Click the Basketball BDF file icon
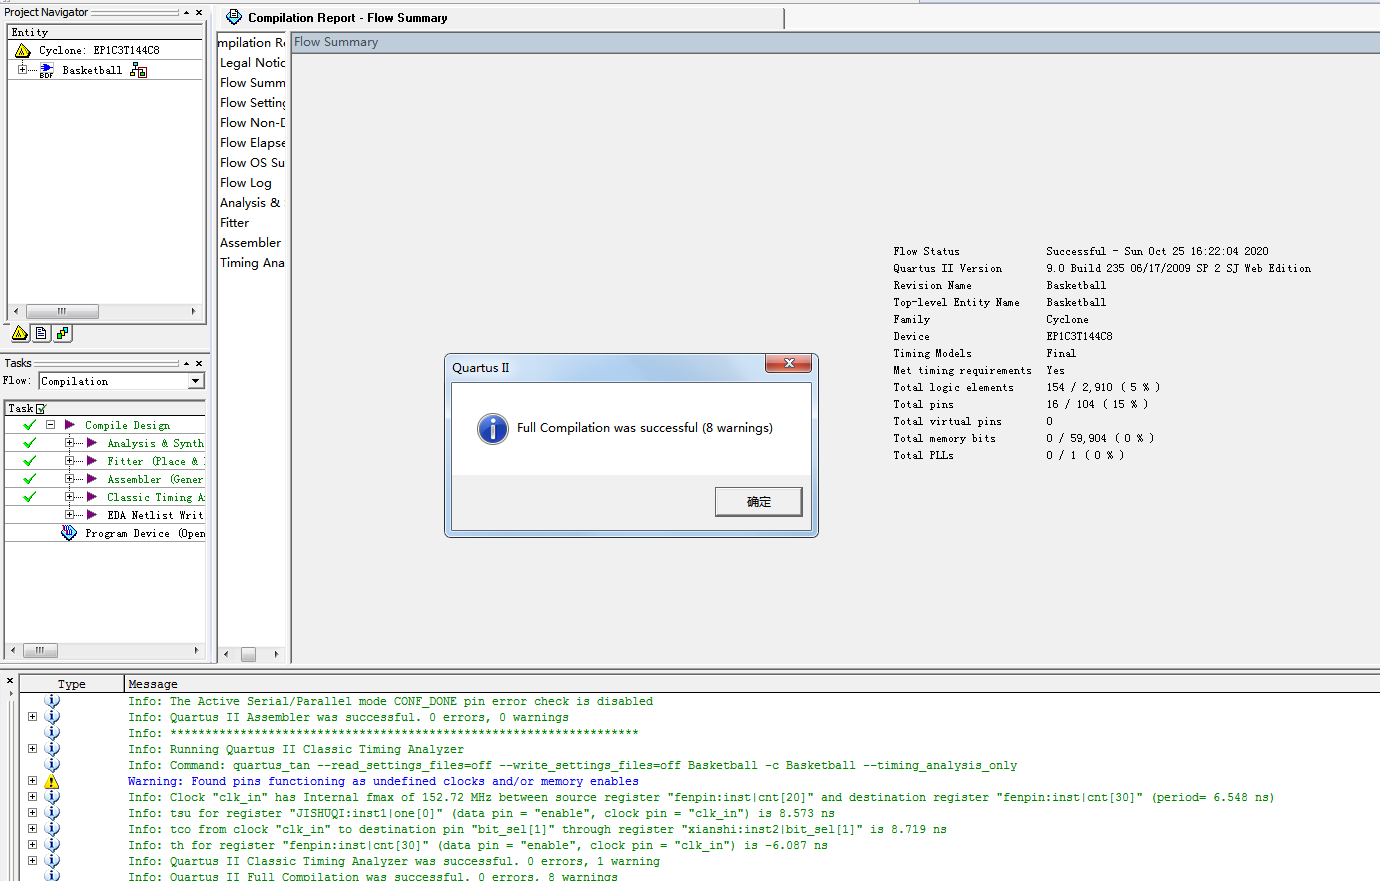Image resolution: width=1380 pixels, height=881 pixels. pyautogui.click(x=46, y=70)
